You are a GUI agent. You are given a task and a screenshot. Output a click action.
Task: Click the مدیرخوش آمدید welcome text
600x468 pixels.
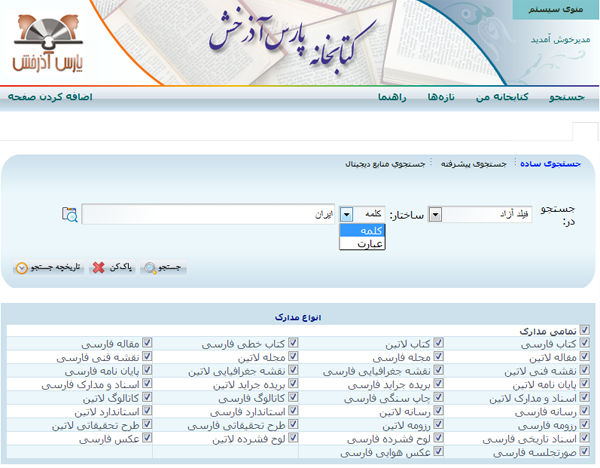[x=561, y=39]
